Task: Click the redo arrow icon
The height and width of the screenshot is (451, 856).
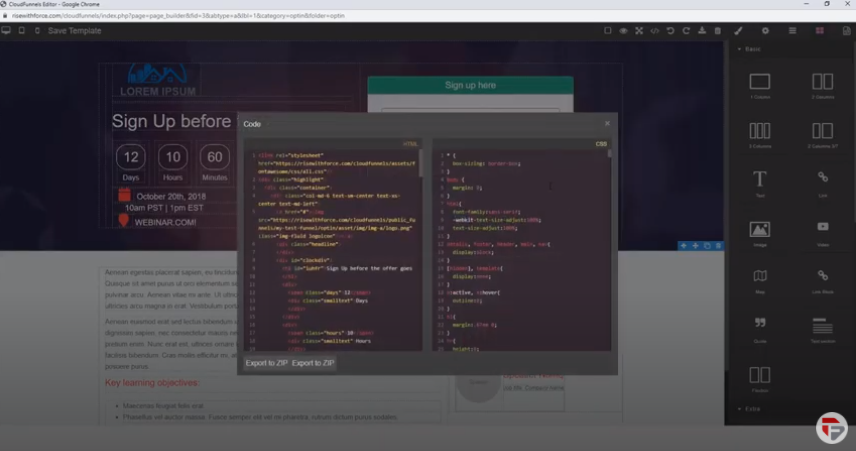Action: coord(686,31)
